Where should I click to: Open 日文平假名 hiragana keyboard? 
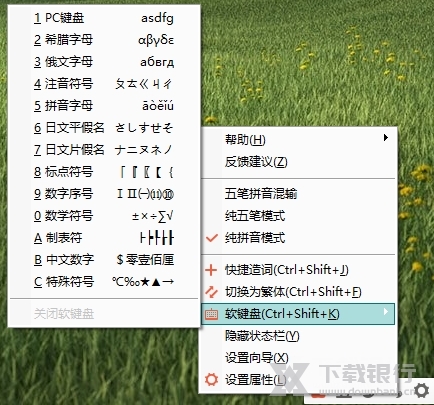pyautogui.click(x=104, y=128)
